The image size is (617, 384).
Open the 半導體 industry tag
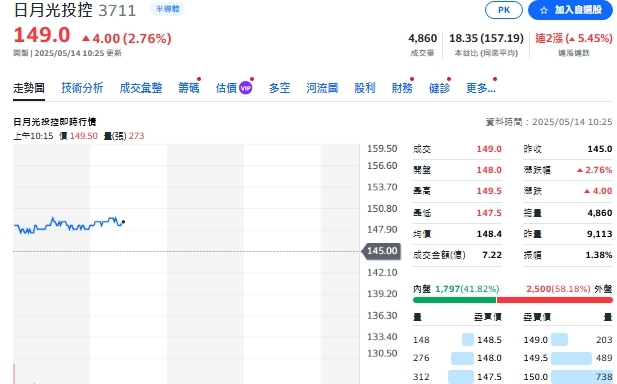(167, 9)
